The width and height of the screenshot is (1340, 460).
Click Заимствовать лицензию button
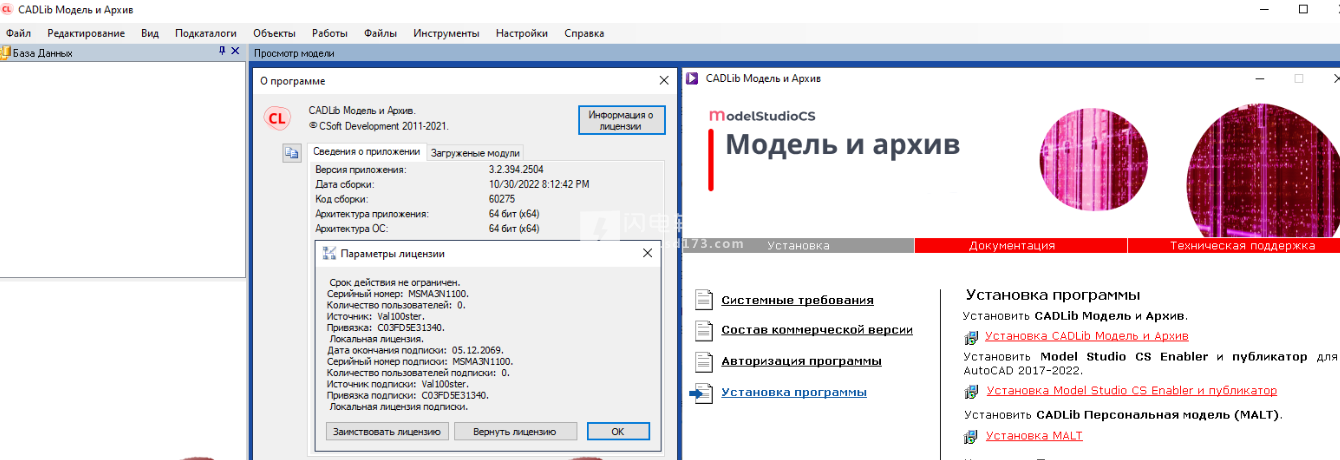coord(386,431)
